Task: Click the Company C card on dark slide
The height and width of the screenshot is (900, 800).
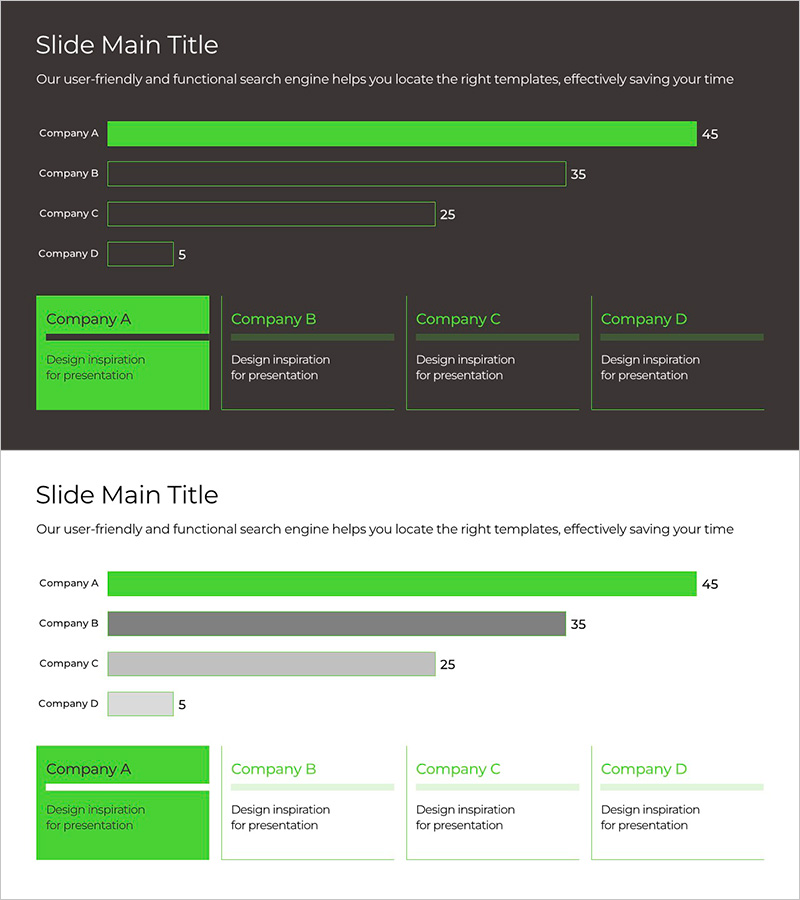Action: 492,352
